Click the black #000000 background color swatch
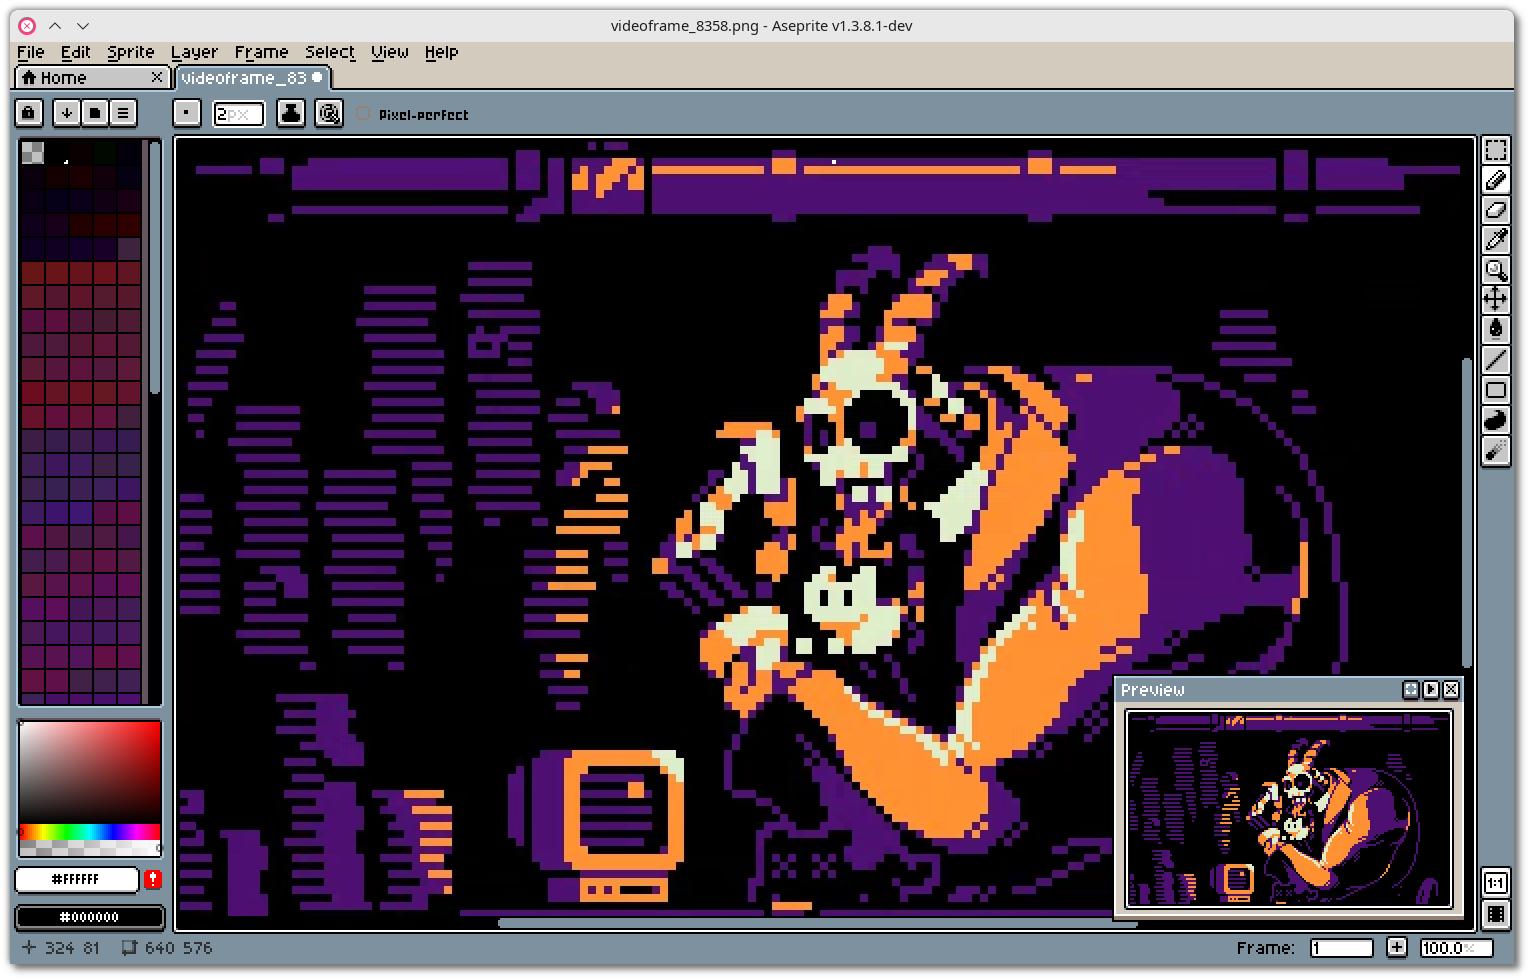The image size is (1530, 980). coord(89,917)
